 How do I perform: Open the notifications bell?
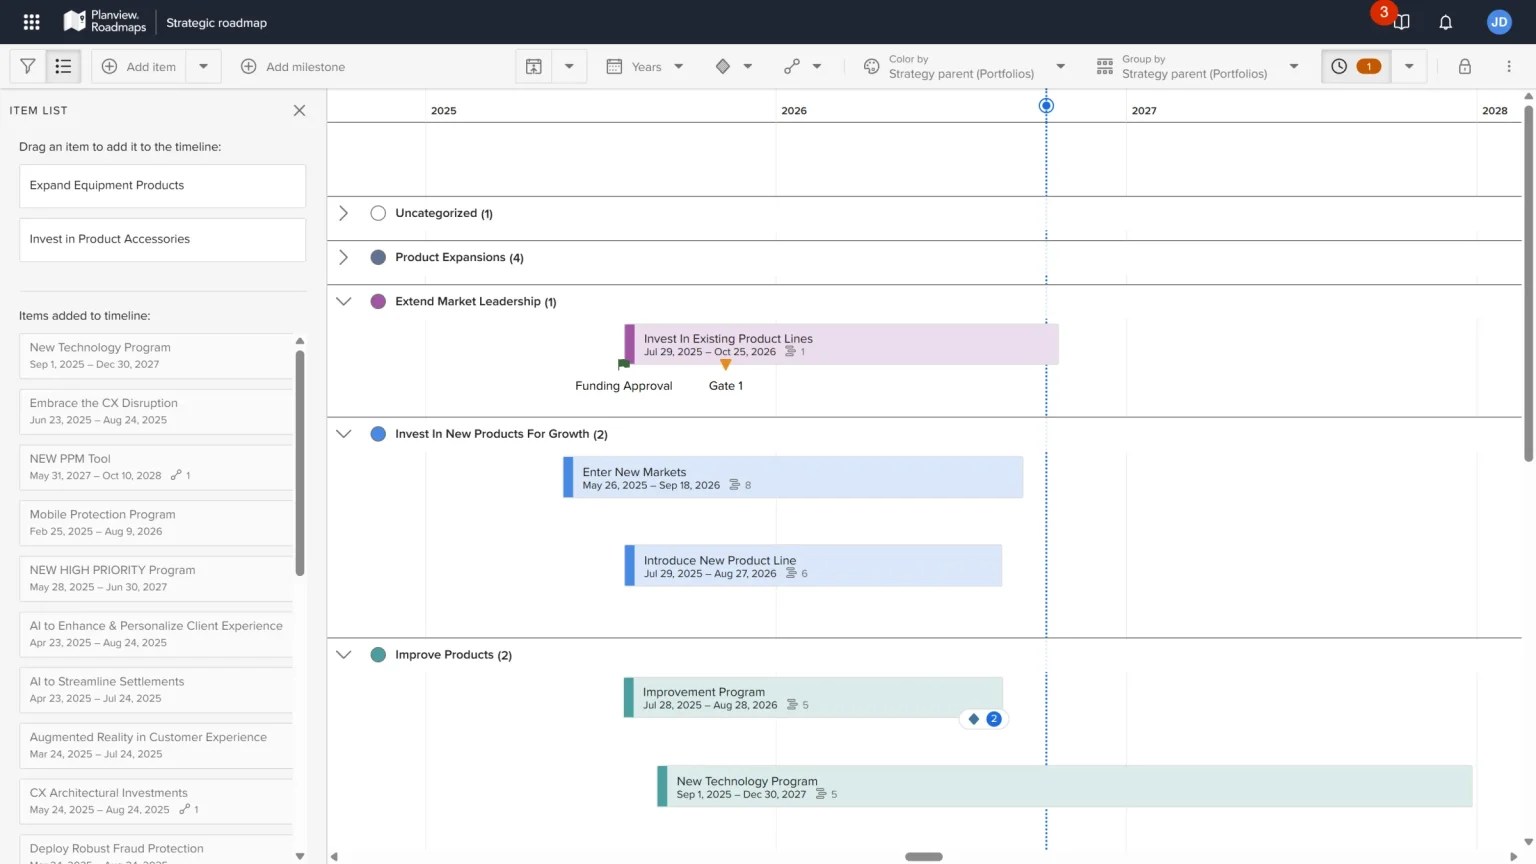pos(1445,22)
